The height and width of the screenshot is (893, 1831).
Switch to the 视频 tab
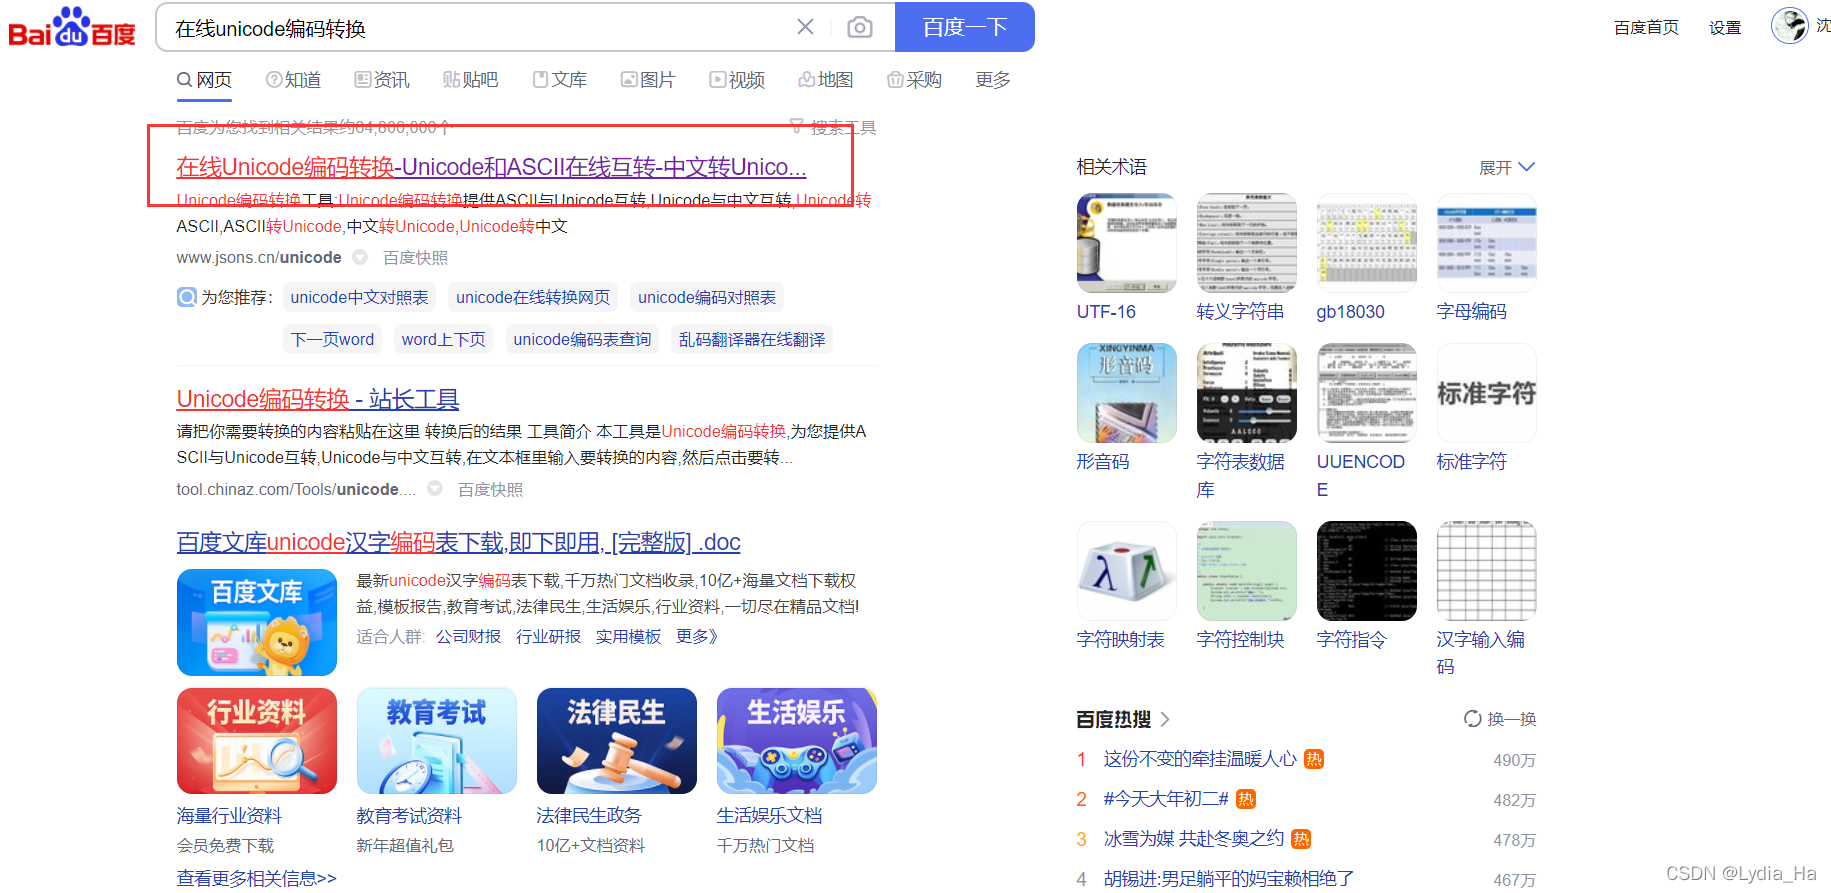click(x=737, y=80)
